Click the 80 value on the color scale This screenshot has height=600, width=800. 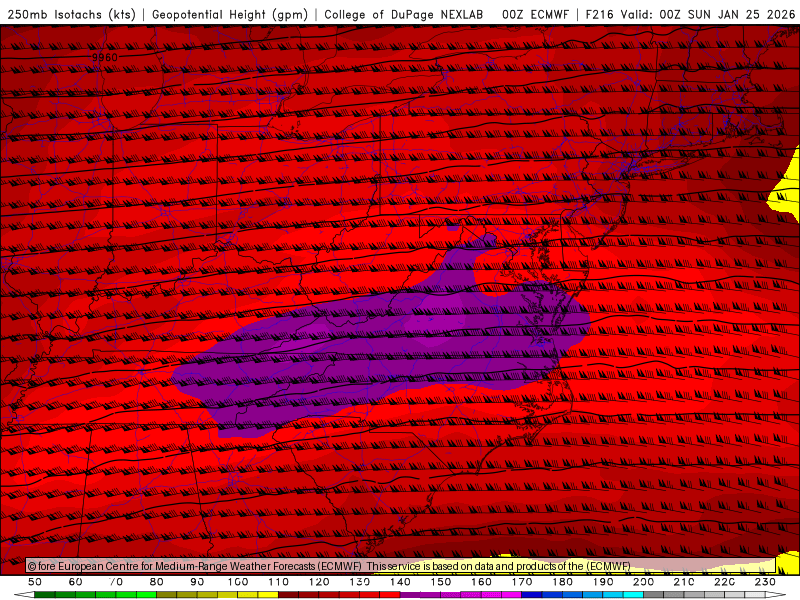click(x=157, y=582)
